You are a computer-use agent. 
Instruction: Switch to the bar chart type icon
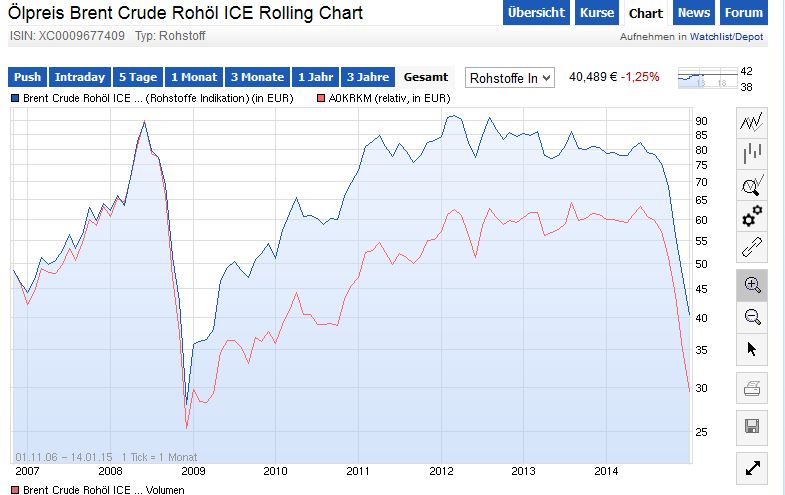click(752, 153)
